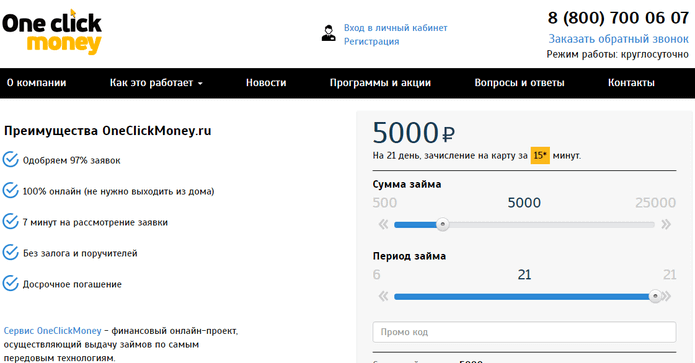The width and height of the screenshot is (695, 363).
Task: Click checkmark icon beside 100% онлайн
Action: click(x=10, y=191)
